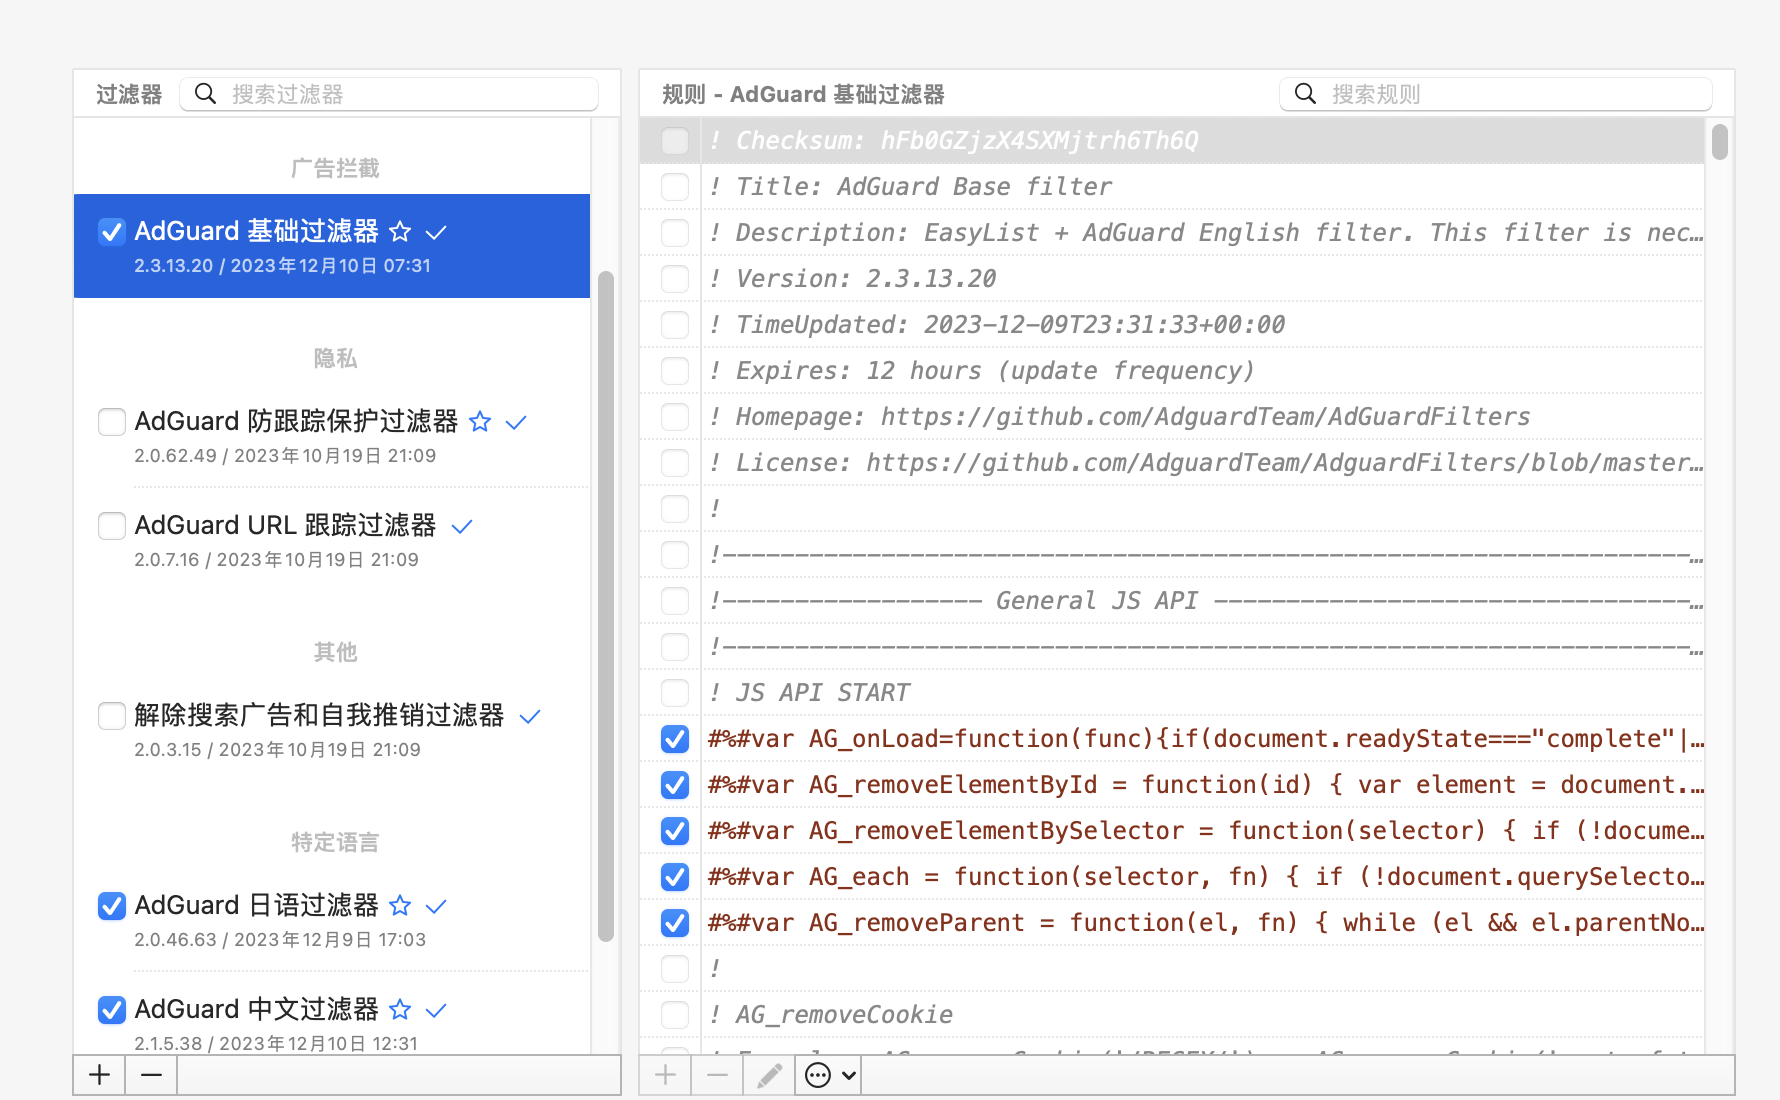Click the remove filter minus button
The image size is (1780, 1100).
(151, 1075)
